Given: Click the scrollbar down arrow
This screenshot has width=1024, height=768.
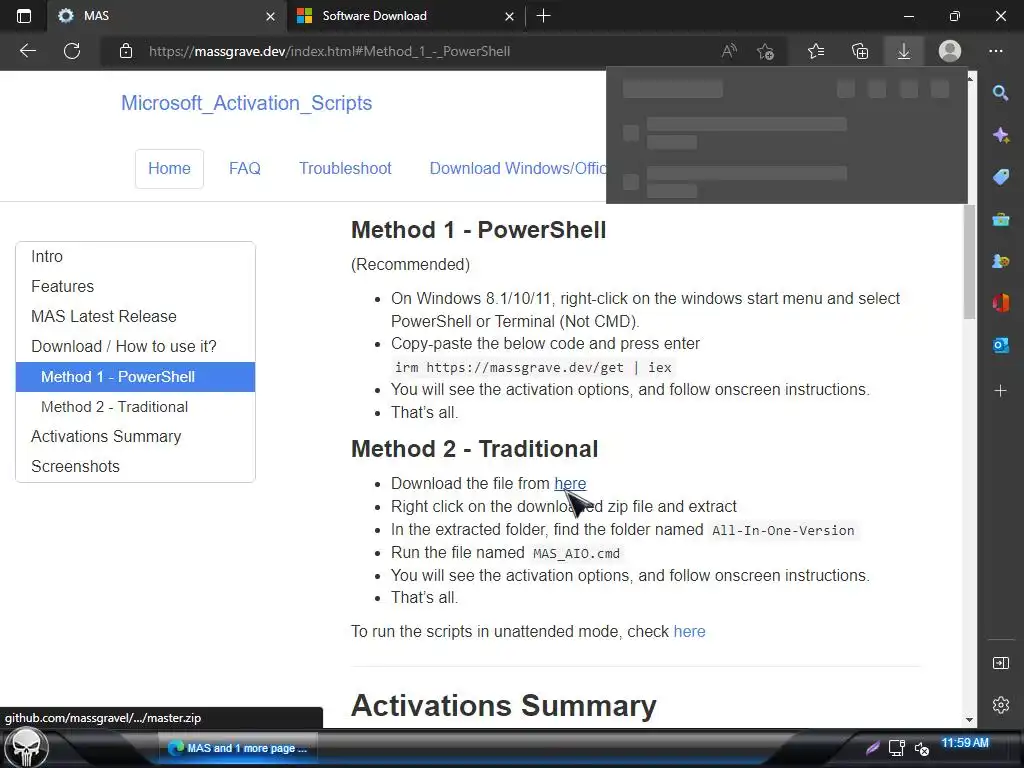Looking at the screenshot, I should (969, 720).
